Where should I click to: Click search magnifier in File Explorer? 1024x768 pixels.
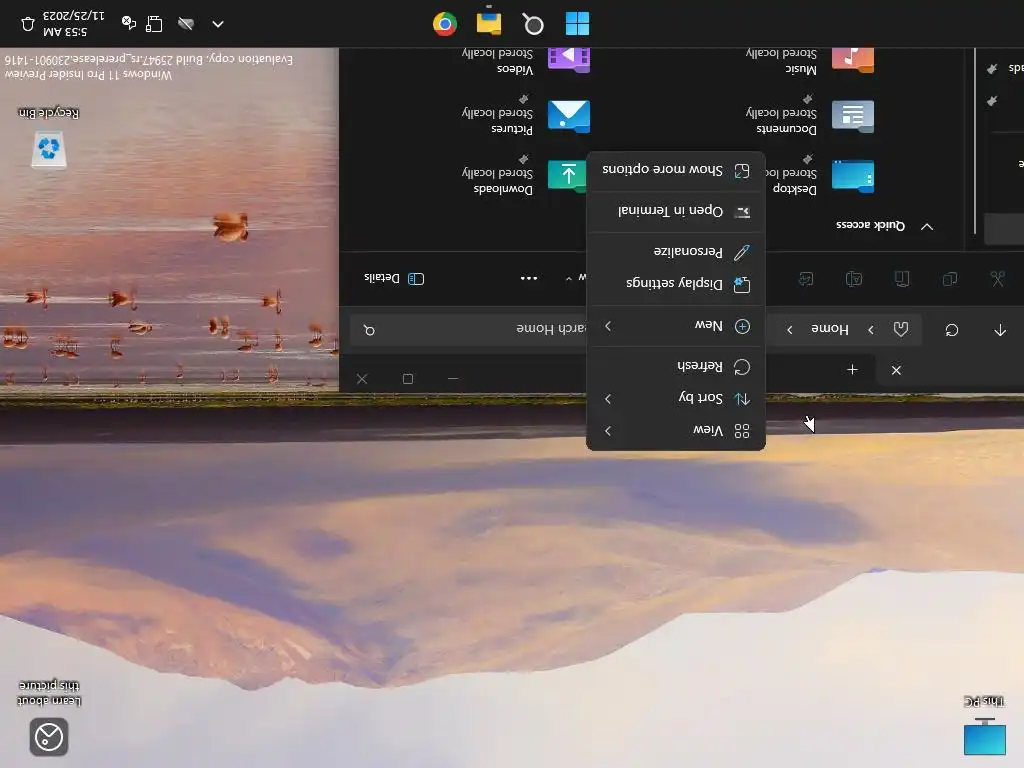tap(370, 330)
